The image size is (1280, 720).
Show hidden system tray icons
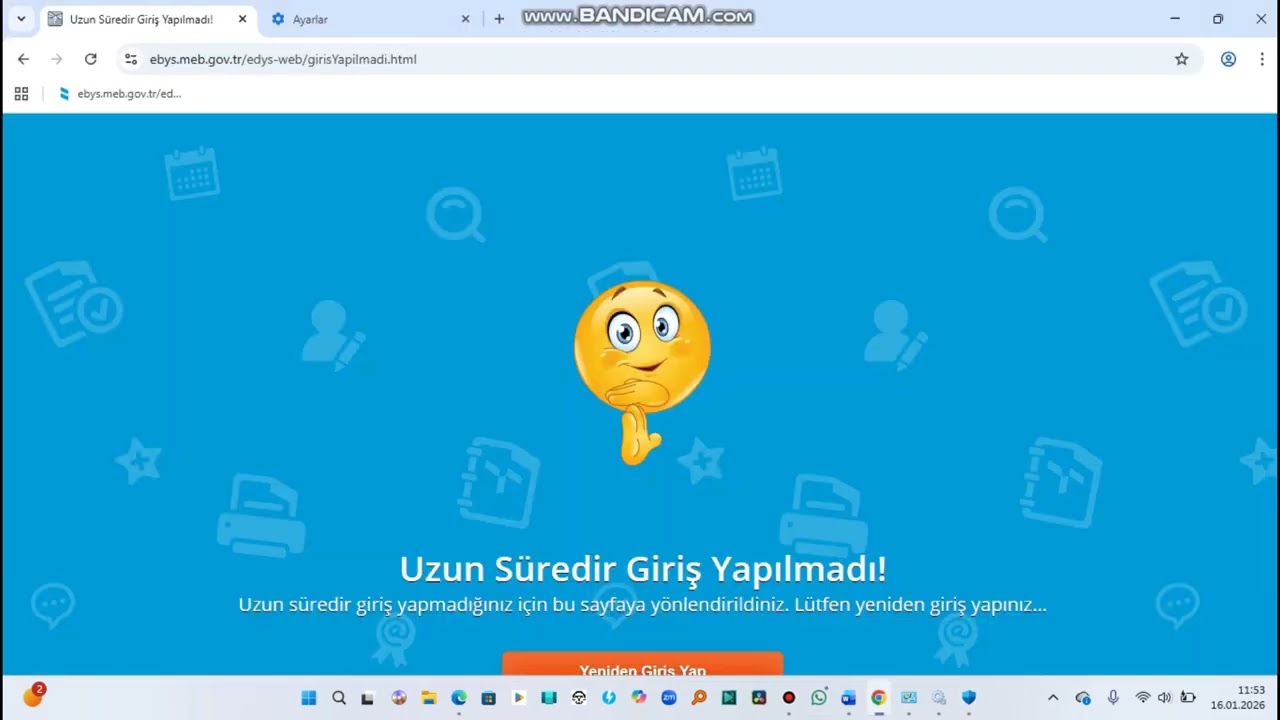pos(1053,698)
